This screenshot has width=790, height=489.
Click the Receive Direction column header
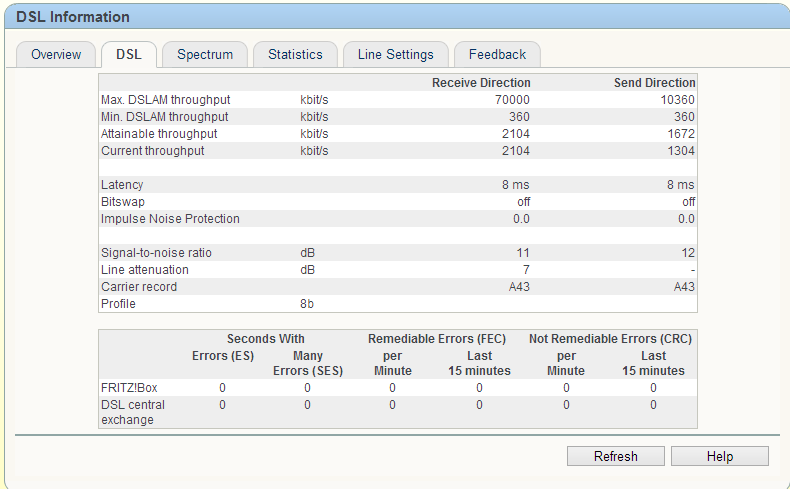481,83
